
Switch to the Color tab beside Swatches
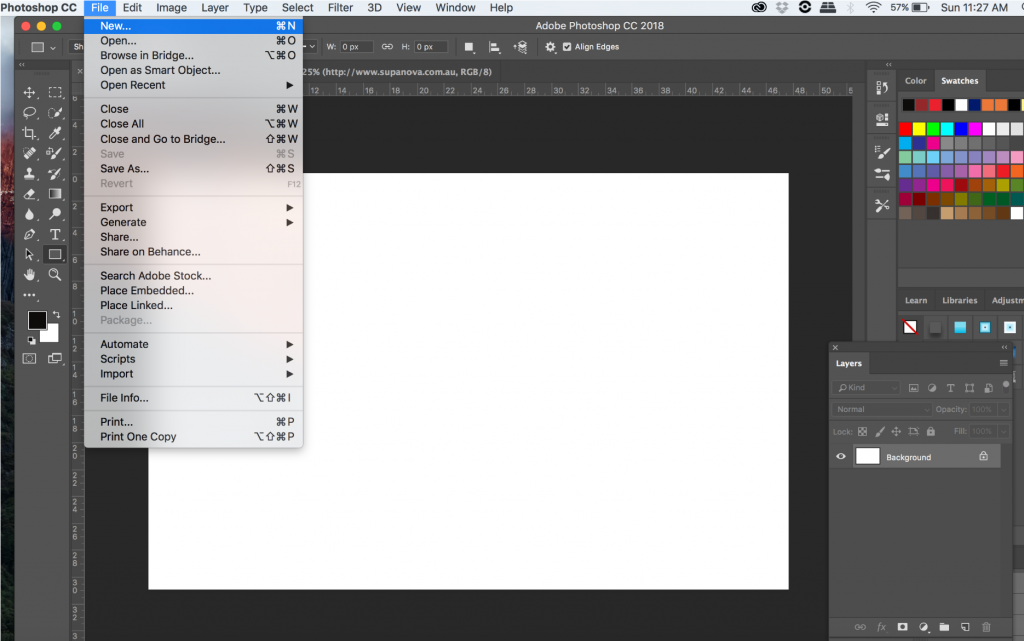[915, 80]
